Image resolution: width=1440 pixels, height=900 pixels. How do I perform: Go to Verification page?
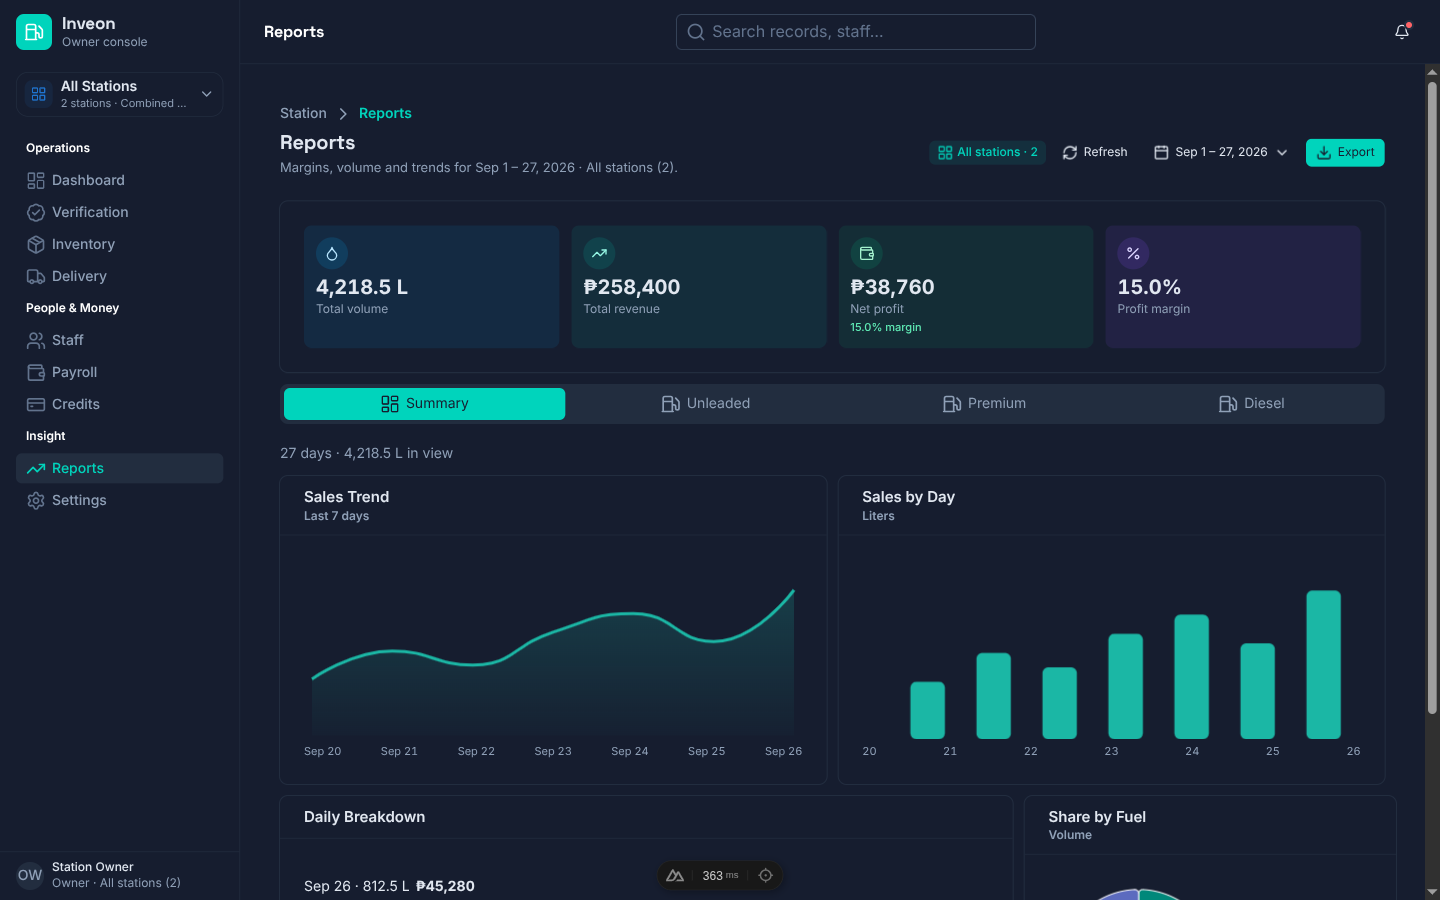pos(119,212)
